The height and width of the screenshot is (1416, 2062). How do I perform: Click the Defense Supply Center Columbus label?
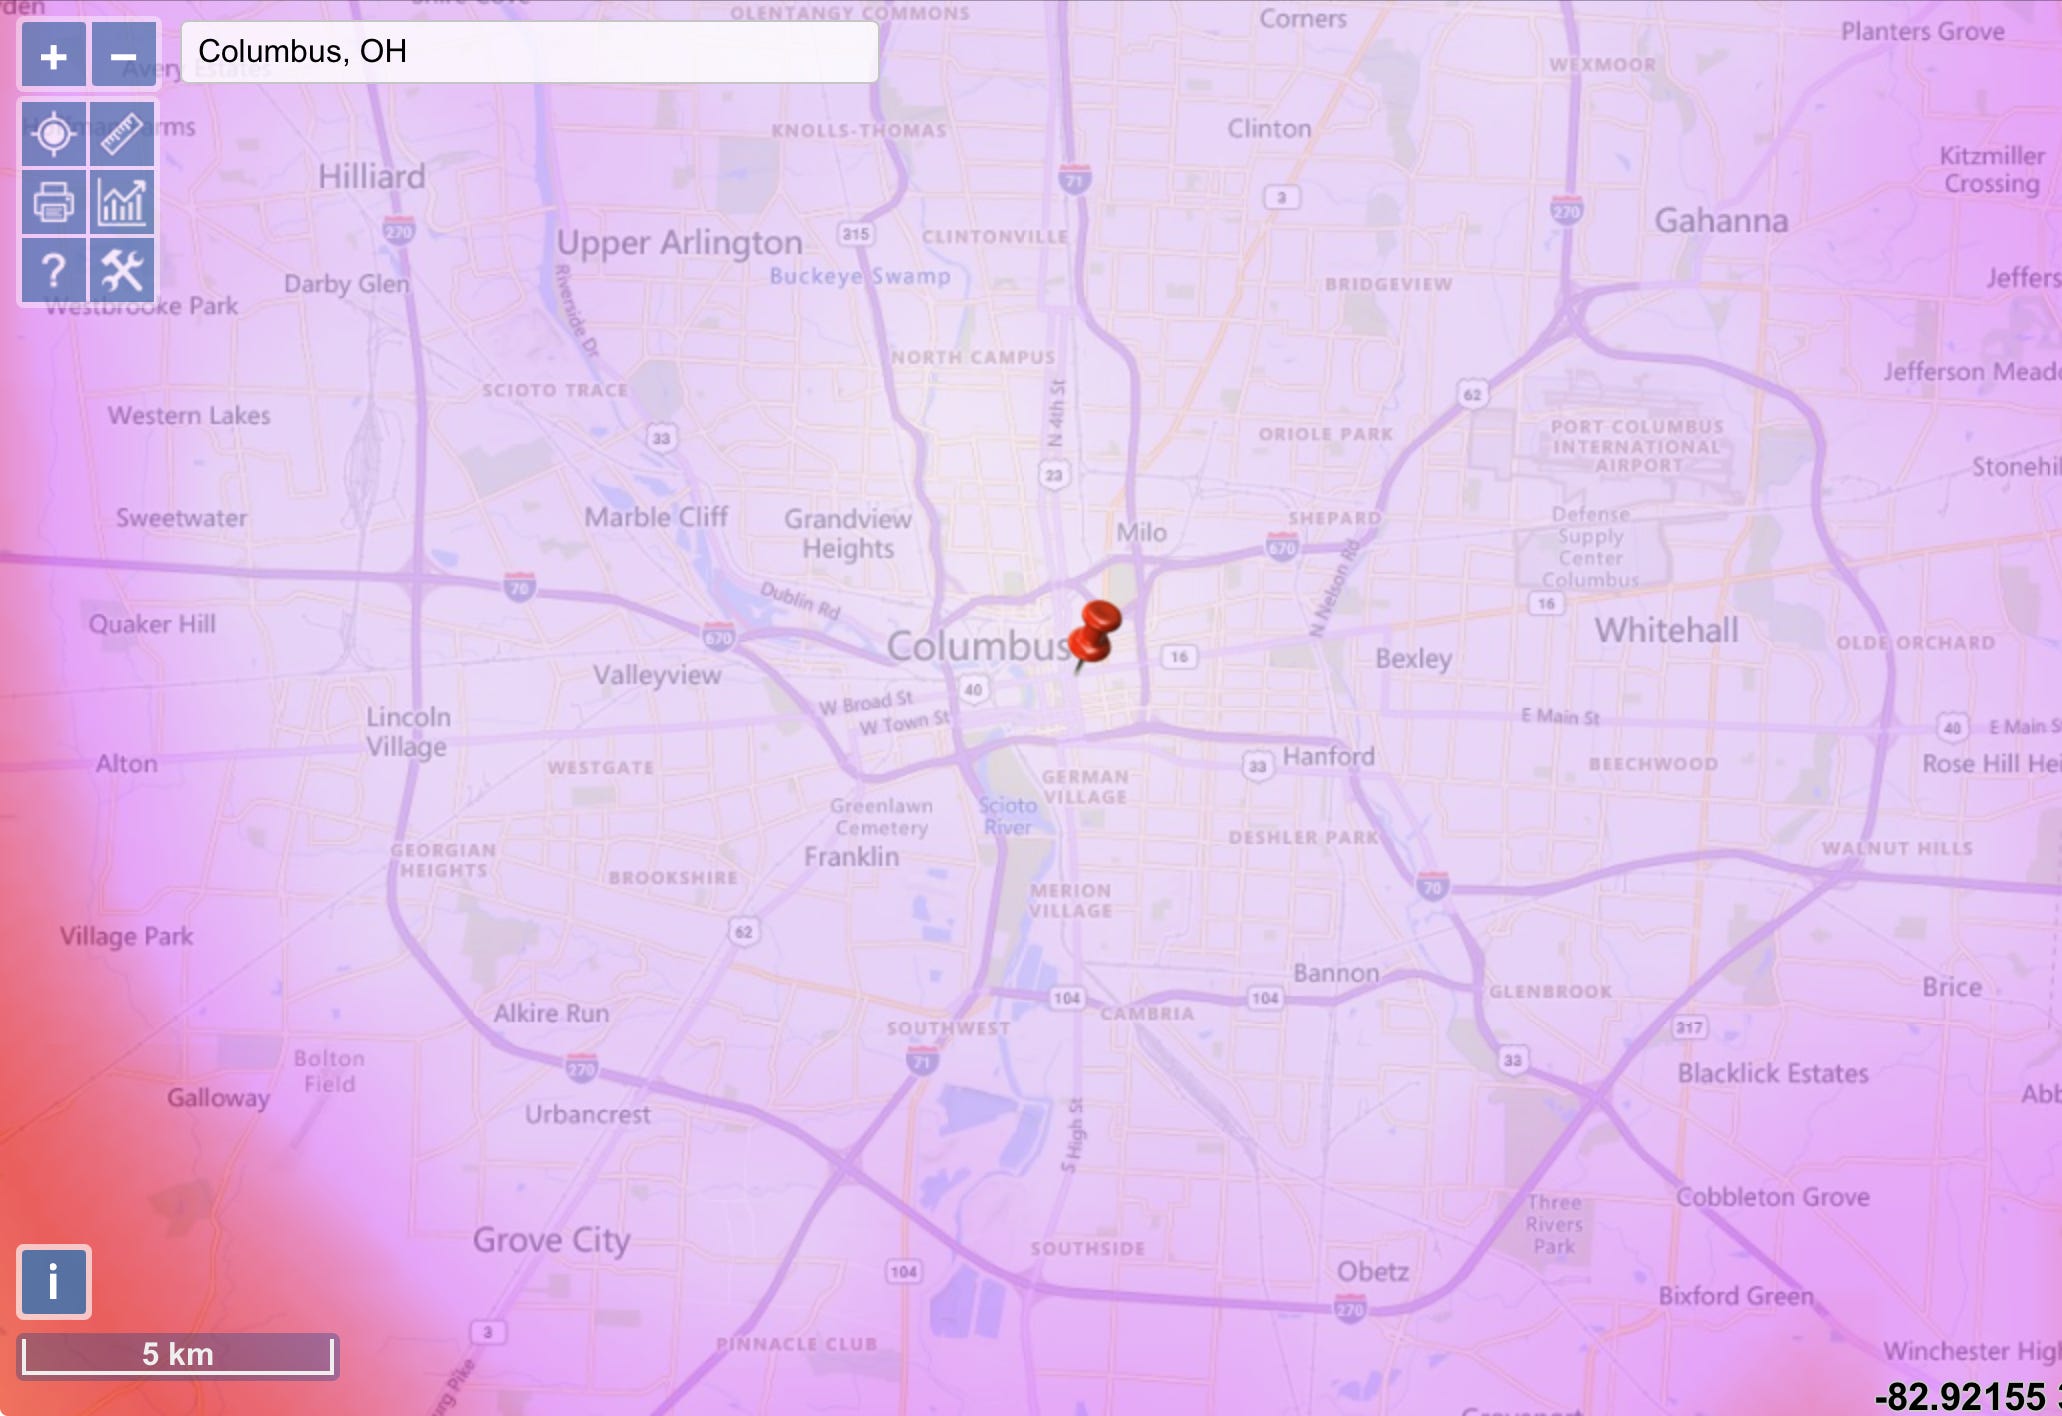tap(1590, 547)
